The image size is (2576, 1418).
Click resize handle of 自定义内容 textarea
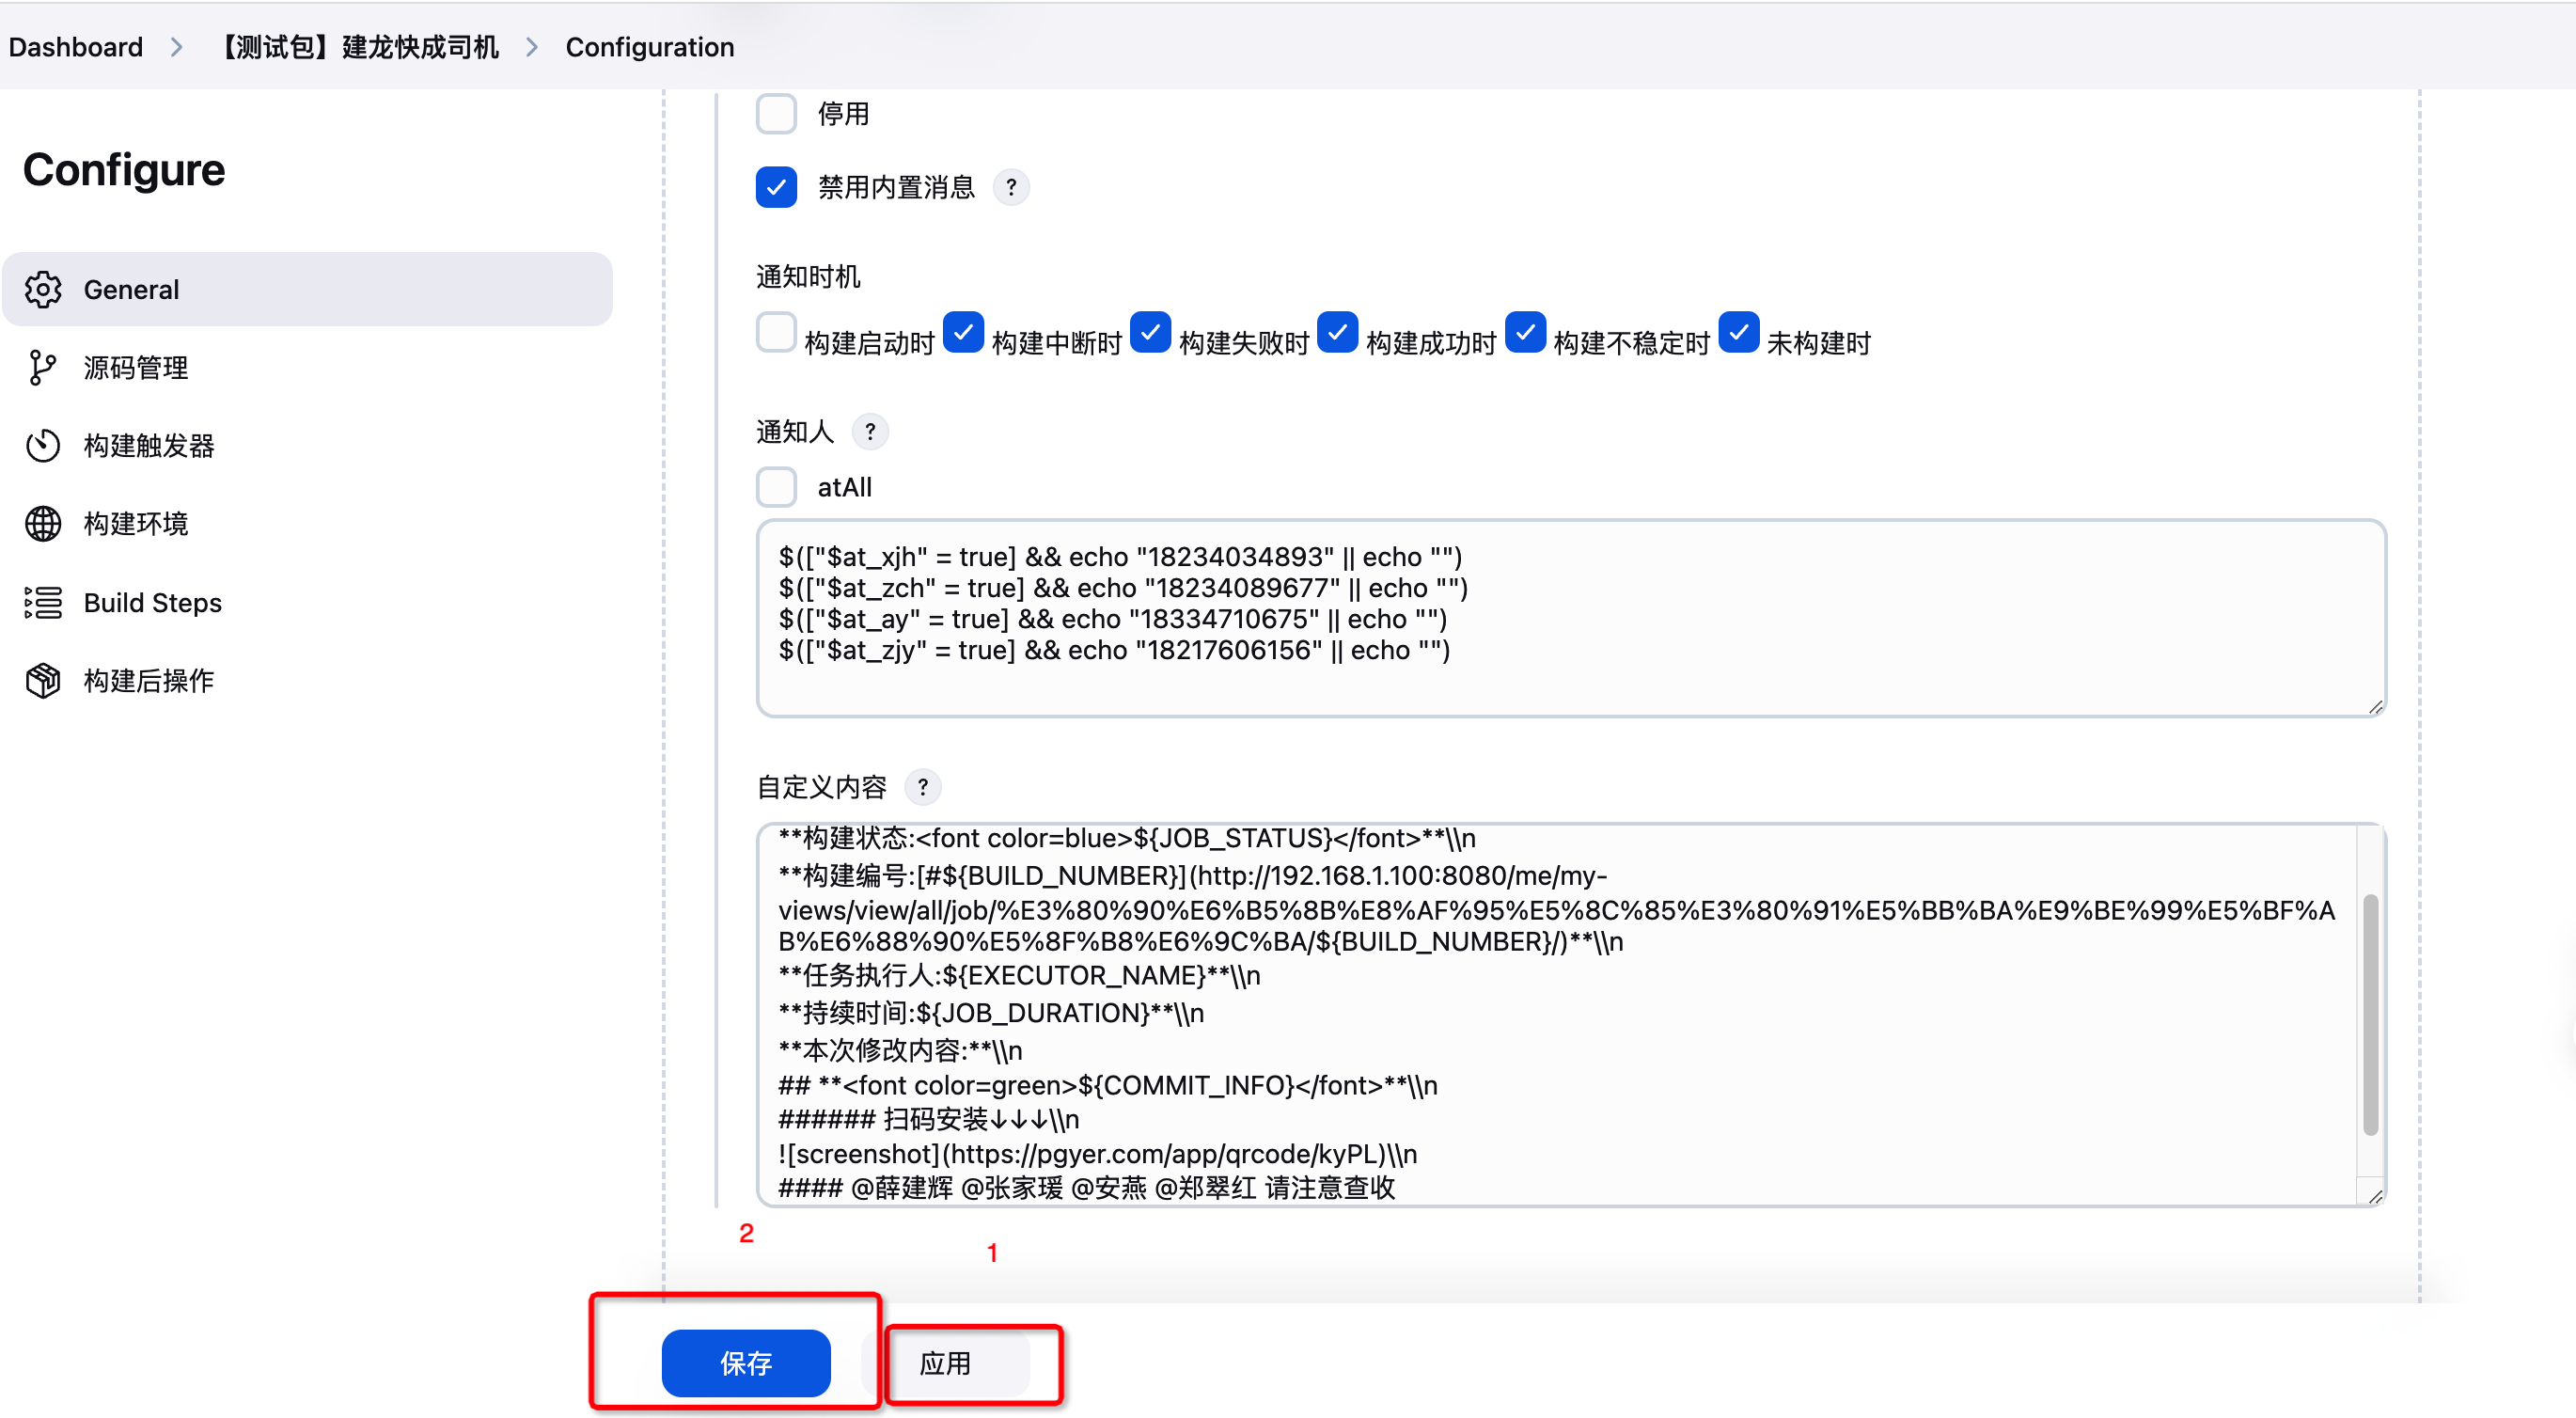click(2375, 1196)
